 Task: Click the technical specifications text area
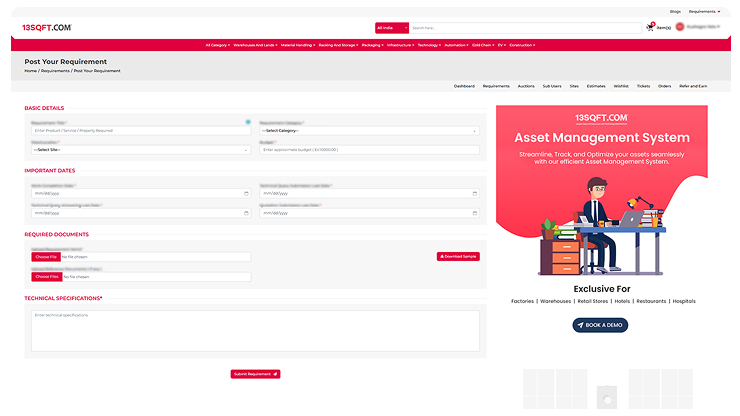point(255,331)
